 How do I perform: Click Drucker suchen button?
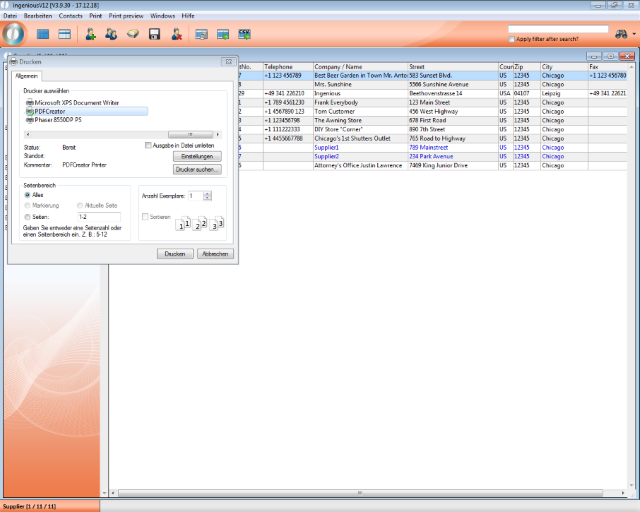(x=197, y=169)
